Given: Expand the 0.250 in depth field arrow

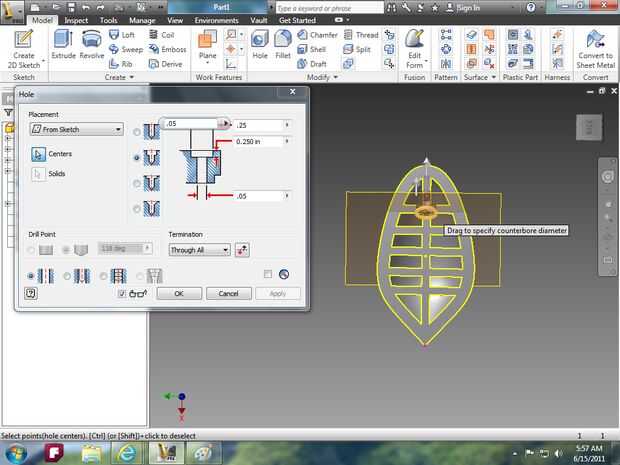Looking at the screenshot, I should coord(287,141).
